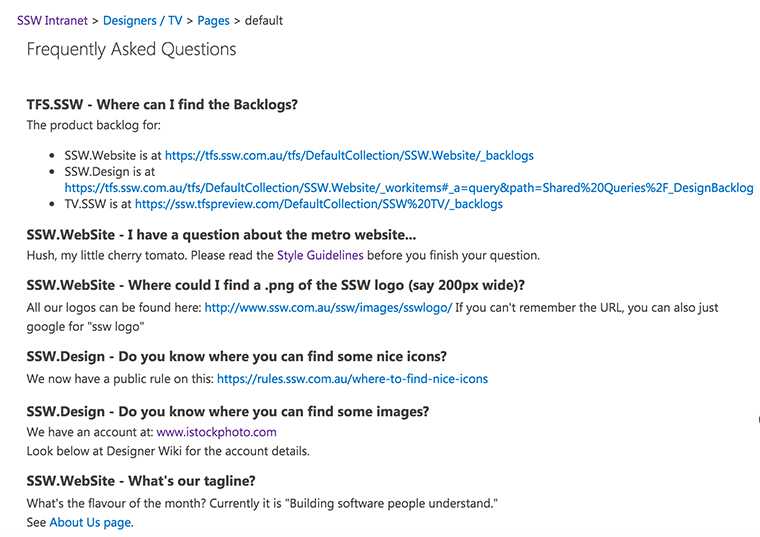Go to Designers / TV breadcrumb

pos(142,21)
